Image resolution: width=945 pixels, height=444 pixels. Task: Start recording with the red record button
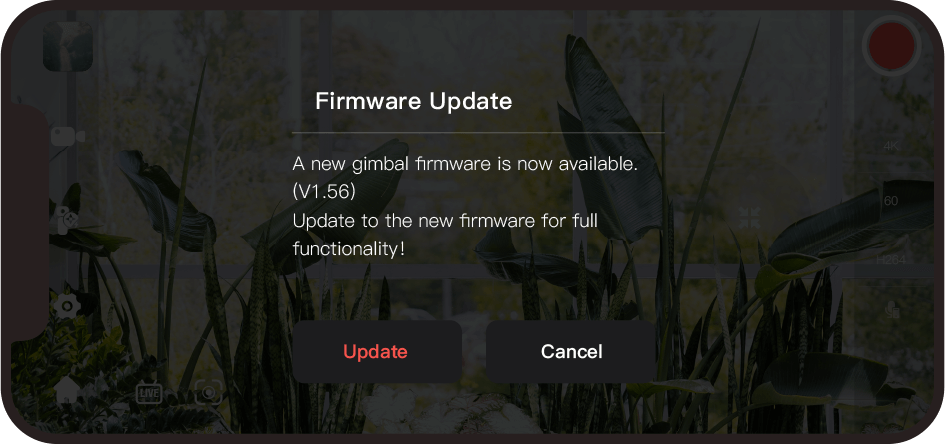click(891, 46)
